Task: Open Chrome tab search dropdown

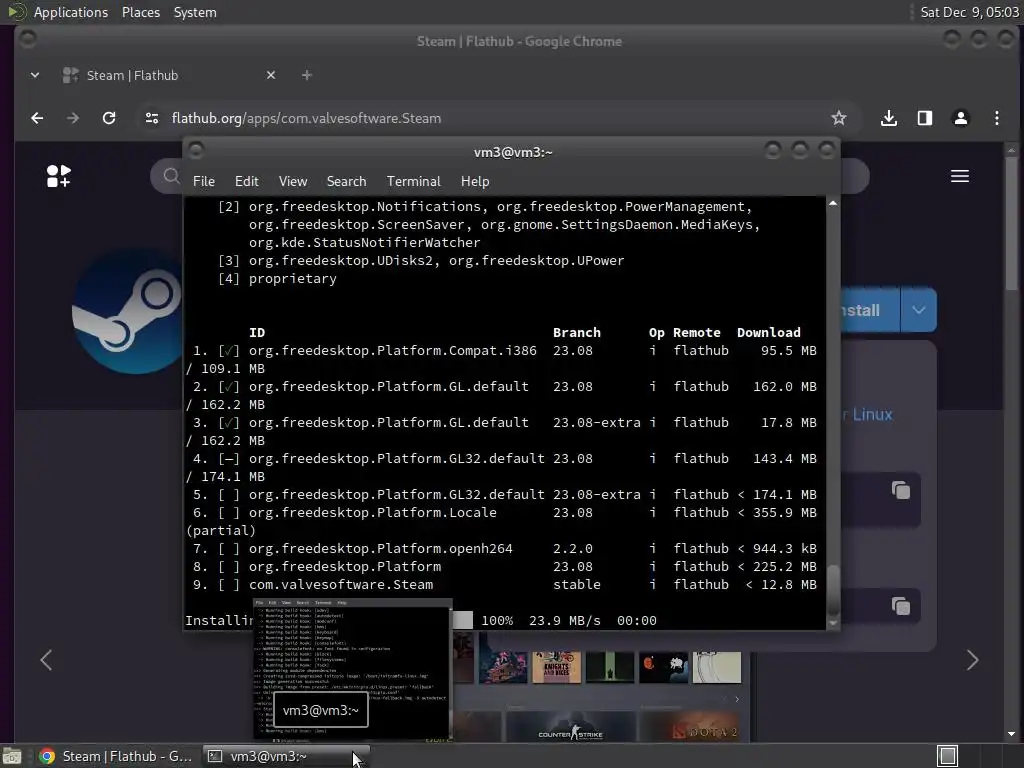Action: 35,75
